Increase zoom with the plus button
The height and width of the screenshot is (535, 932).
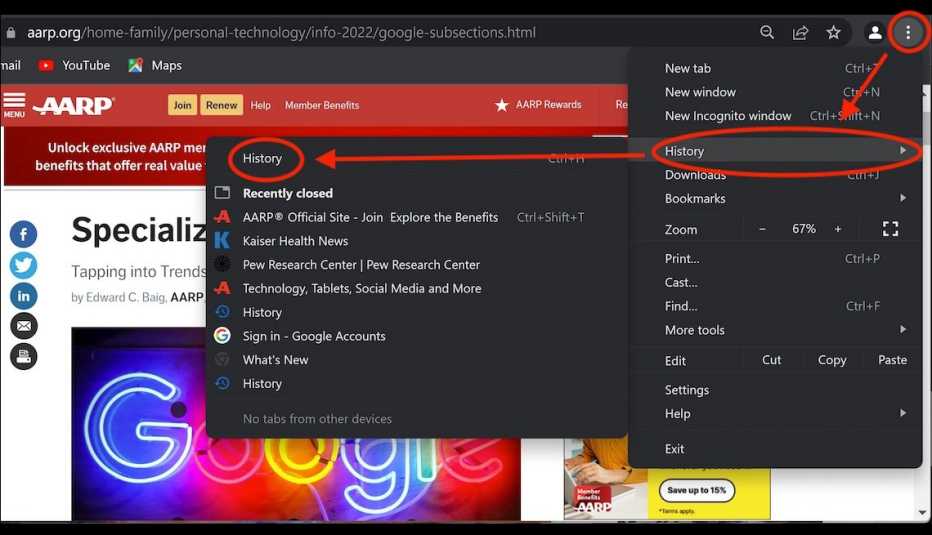click(837, 229)
